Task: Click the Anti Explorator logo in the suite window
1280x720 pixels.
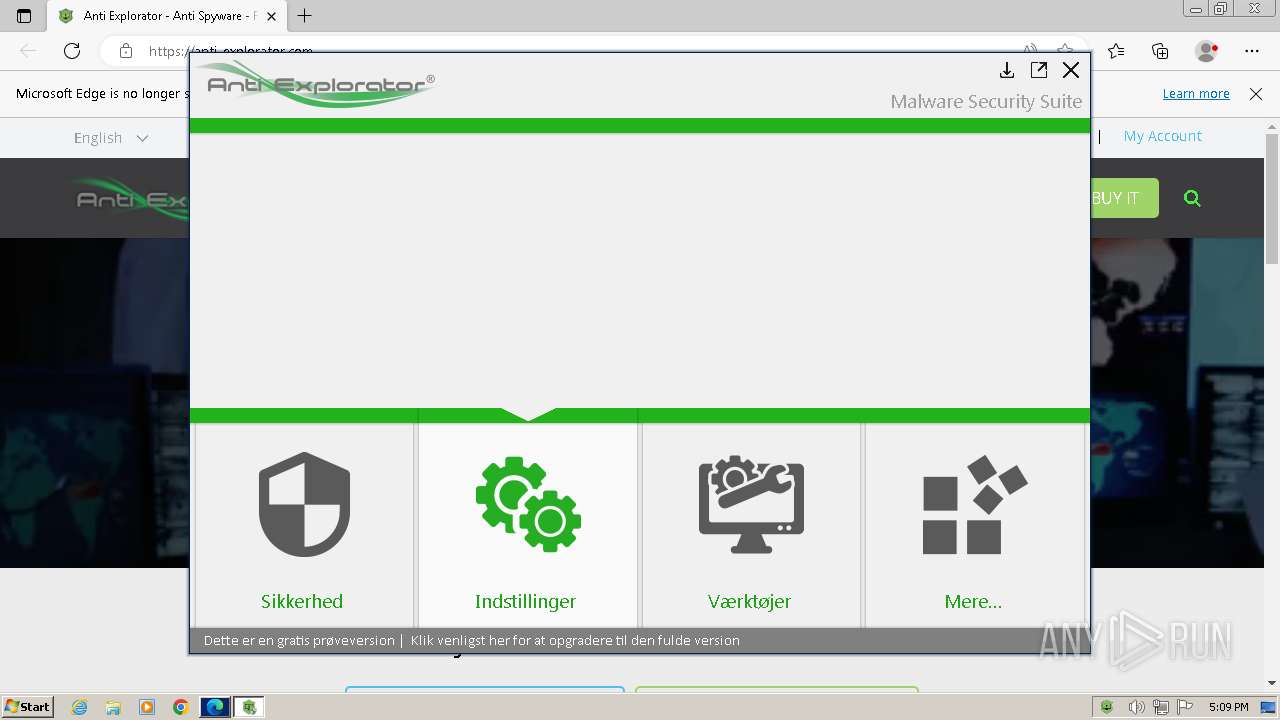Action: (316, 84)
